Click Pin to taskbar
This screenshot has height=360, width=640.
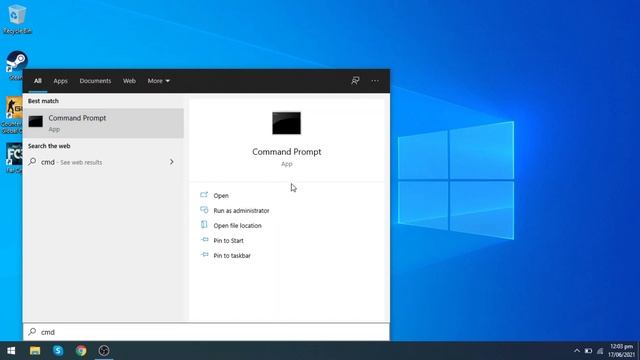point(232,256)
